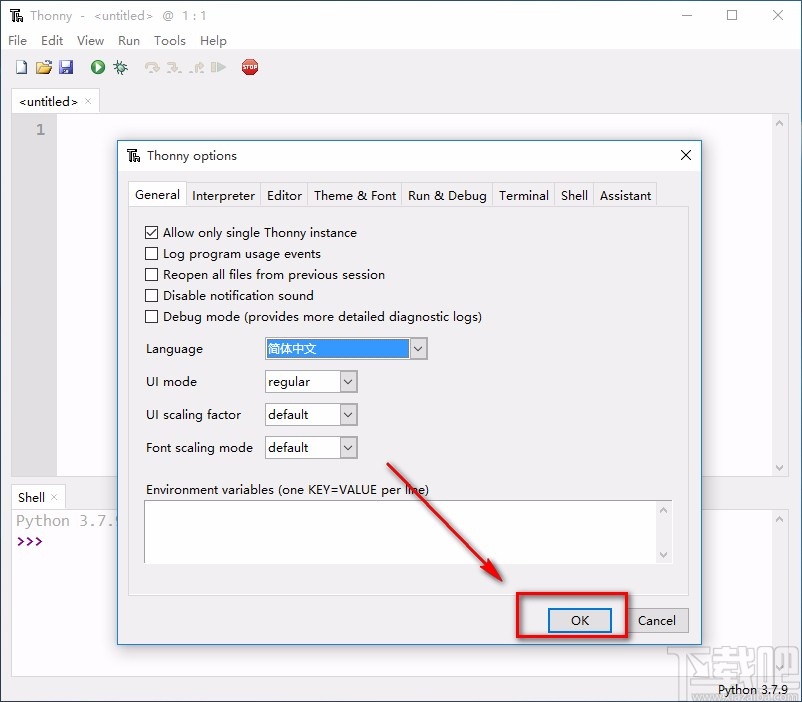Click editor scrollbar down arrow
Image resolution: width=802 pixels, height=702 pixels.
coord(779,468)
